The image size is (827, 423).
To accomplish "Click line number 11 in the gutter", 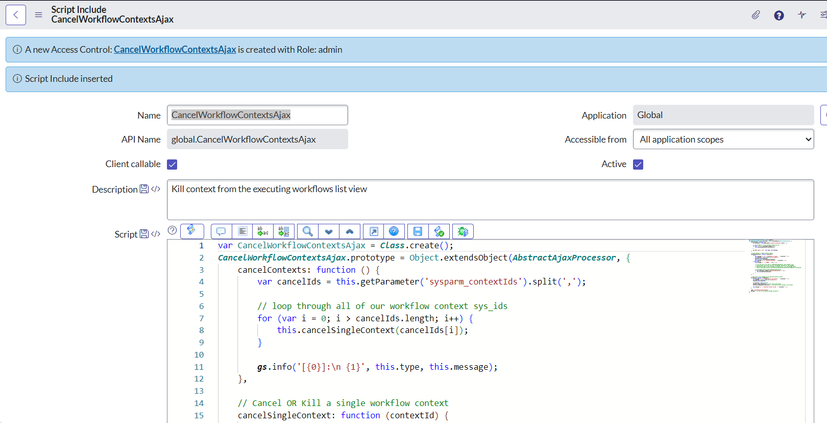I will click(x=199, y=367).
